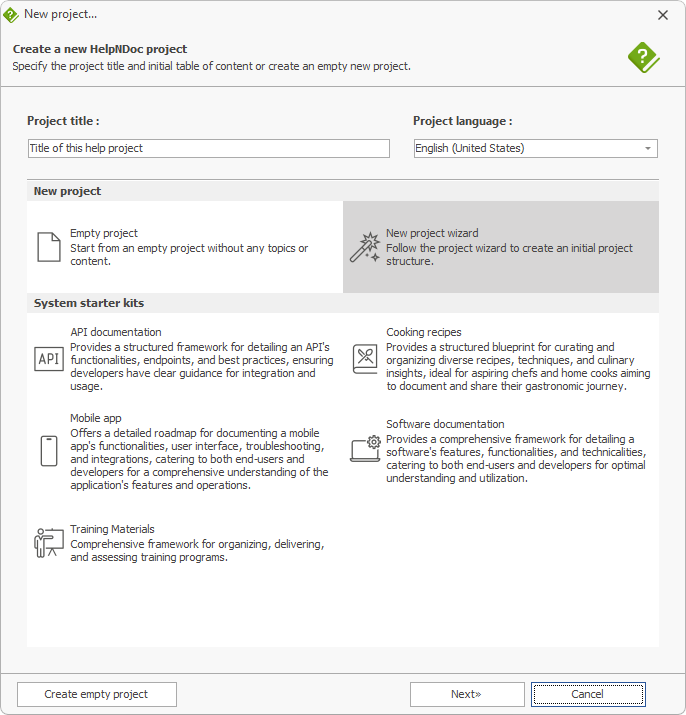Pick the Training Materials presenter icon
The width and height of the screenshot is (686, 715).
pos(49,542)
